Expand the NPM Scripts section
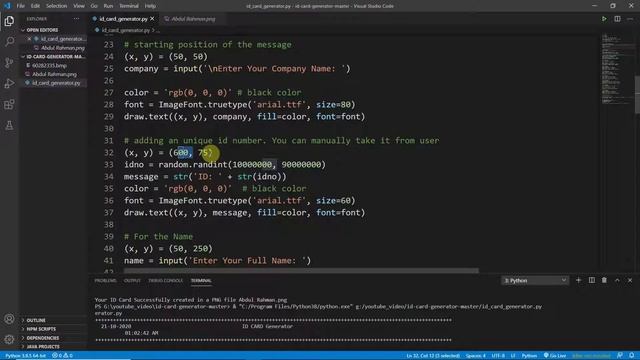 click(x=41, y=329)
